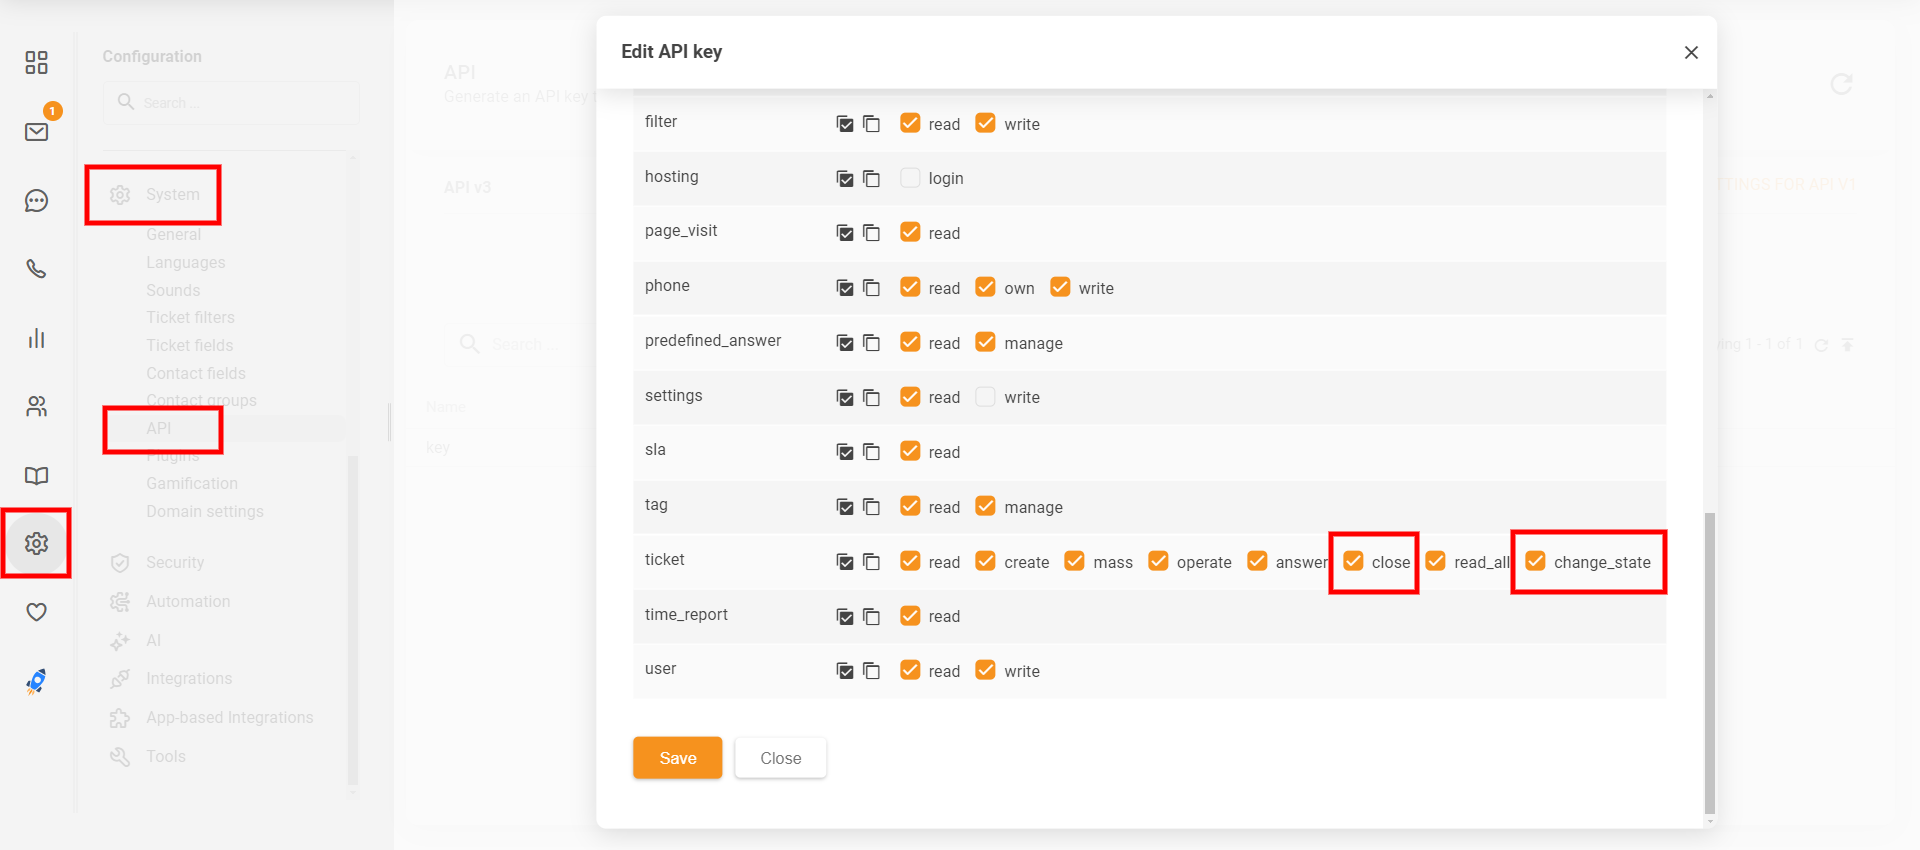Screen dimensions: 1920x850
Task: Click the rocket icon in left sidebar
Action: pyautogui.click(x=37, y=681)
